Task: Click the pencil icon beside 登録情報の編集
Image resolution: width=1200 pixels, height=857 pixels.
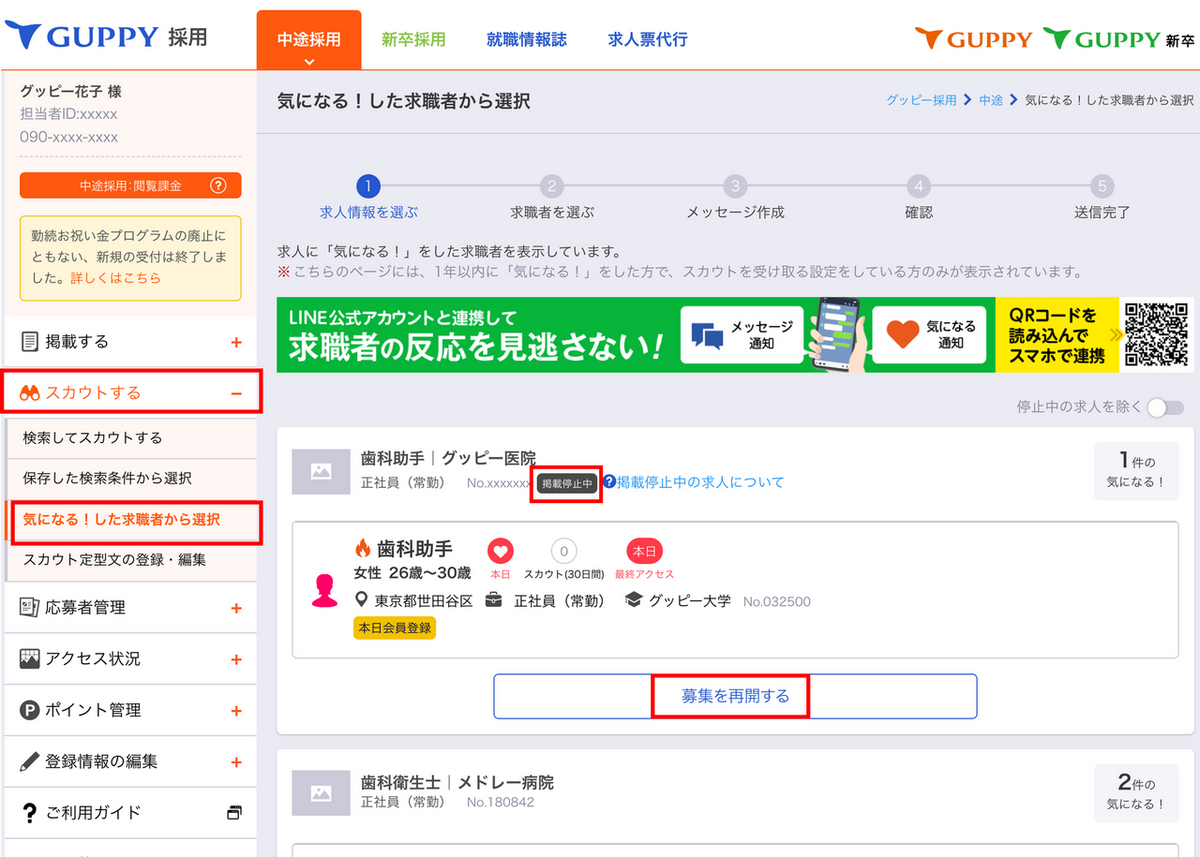Action: click(30, 761)
